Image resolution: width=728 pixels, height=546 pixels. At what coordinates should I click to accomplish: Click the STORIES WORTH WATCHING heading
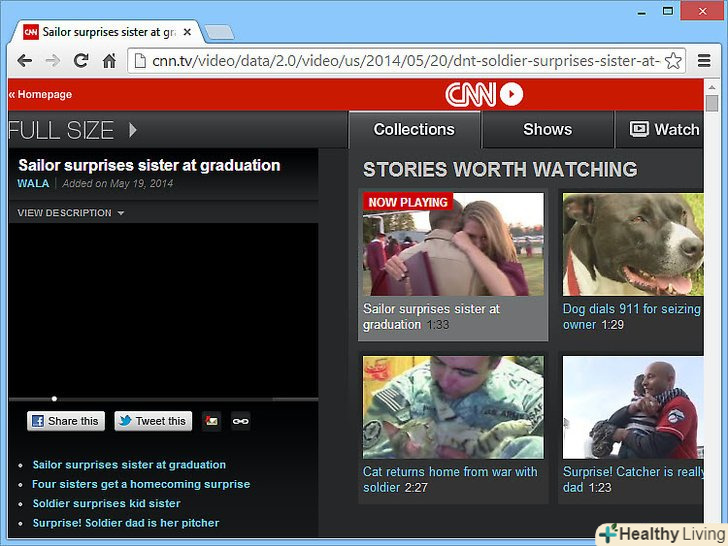click(x=500, y=169)
